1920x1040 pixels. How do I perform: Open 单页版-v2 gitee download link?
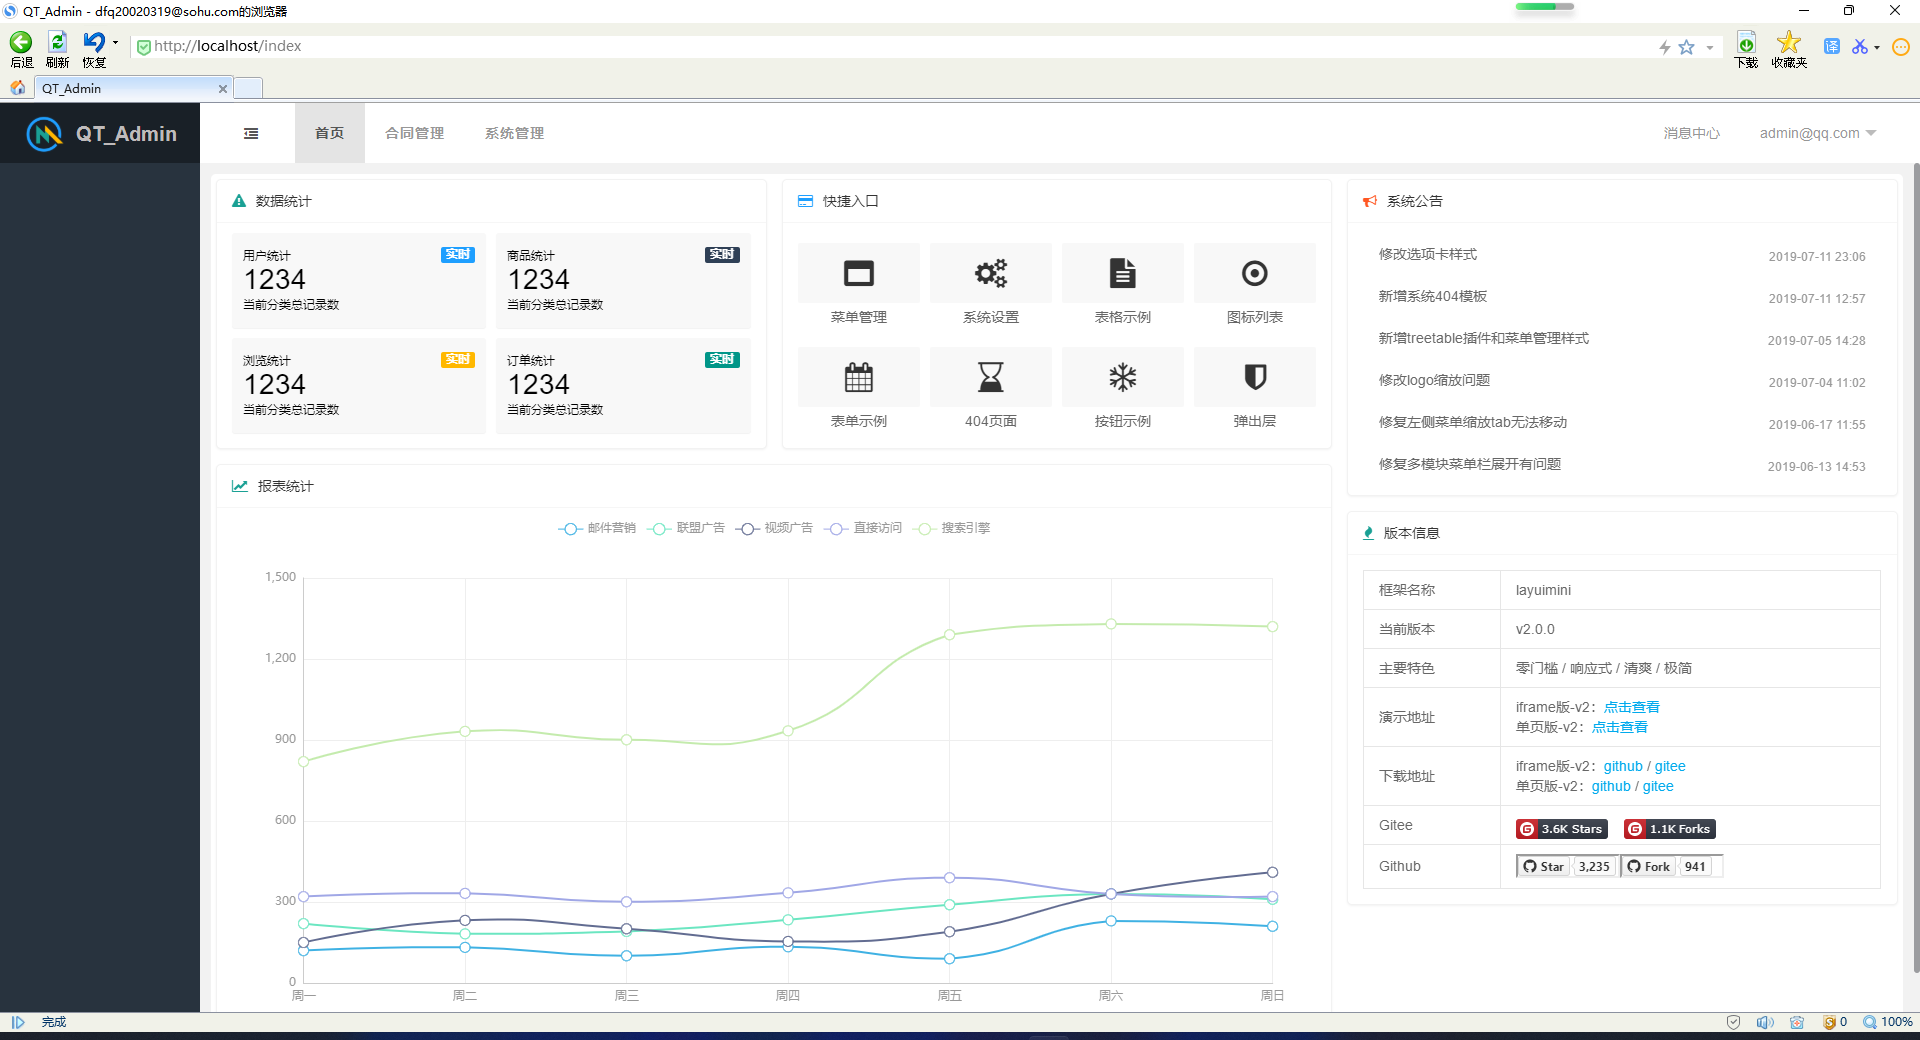point(1657,786)
